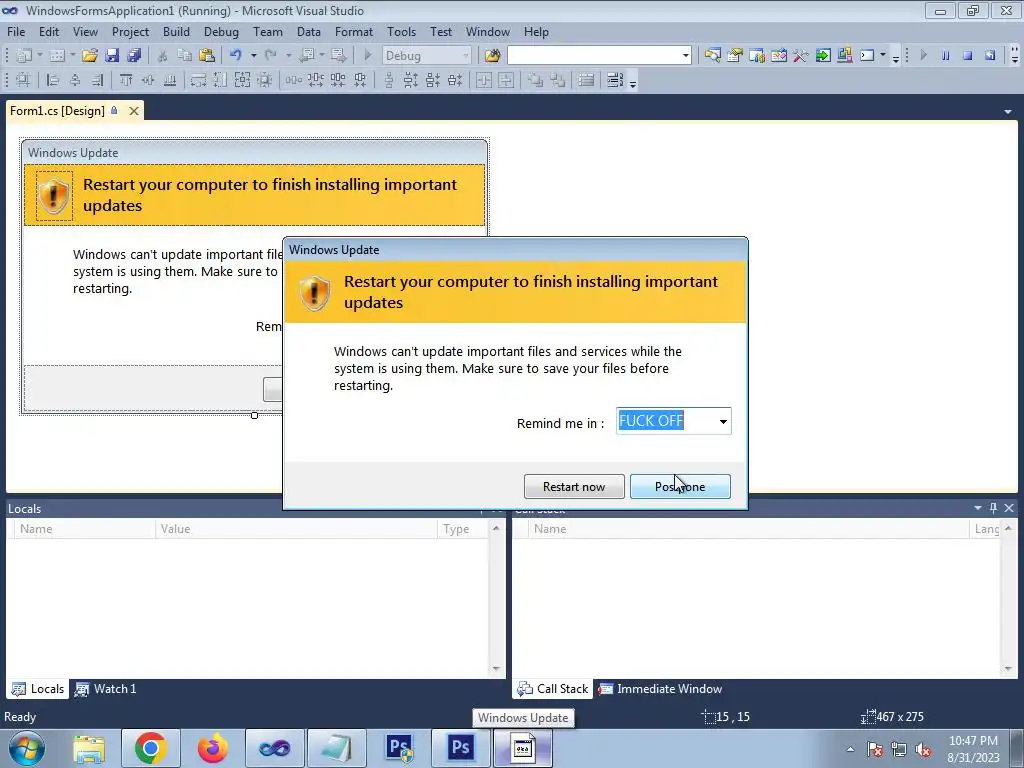Open the Debug menu

(221, 32)
